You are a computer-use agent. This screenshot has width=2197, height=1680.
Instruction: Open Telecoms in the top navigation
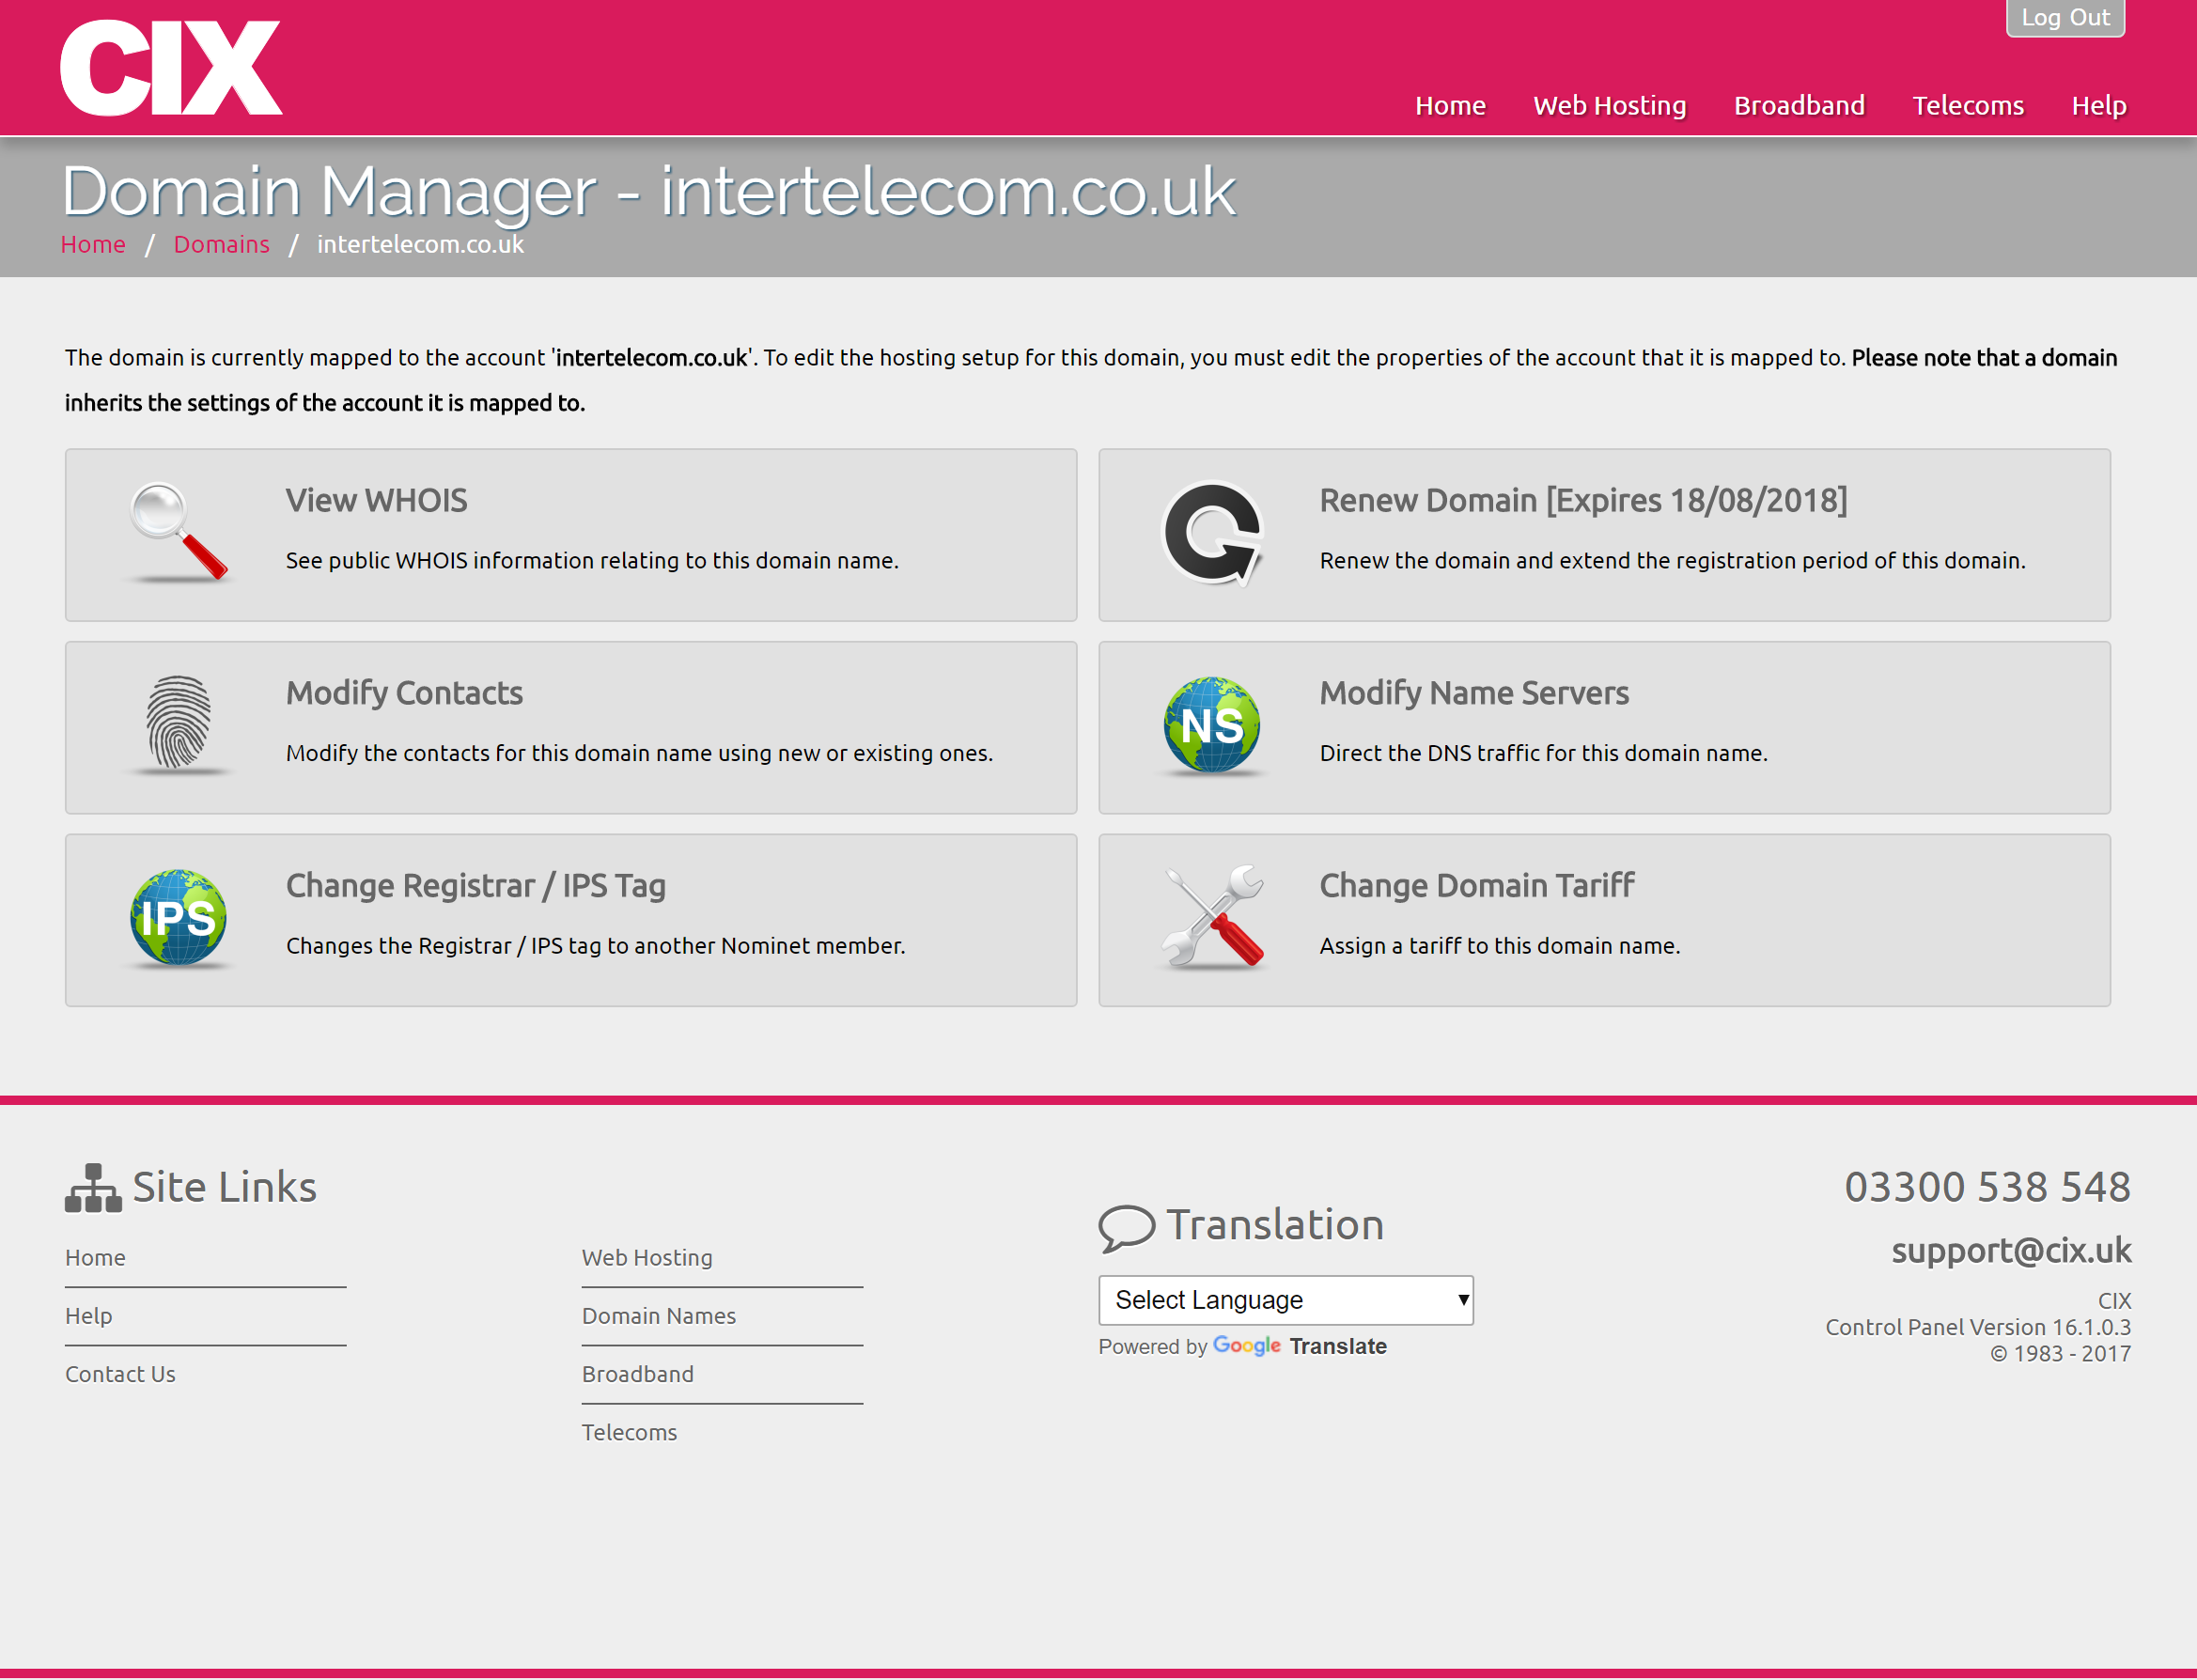tap(1968, 105)
